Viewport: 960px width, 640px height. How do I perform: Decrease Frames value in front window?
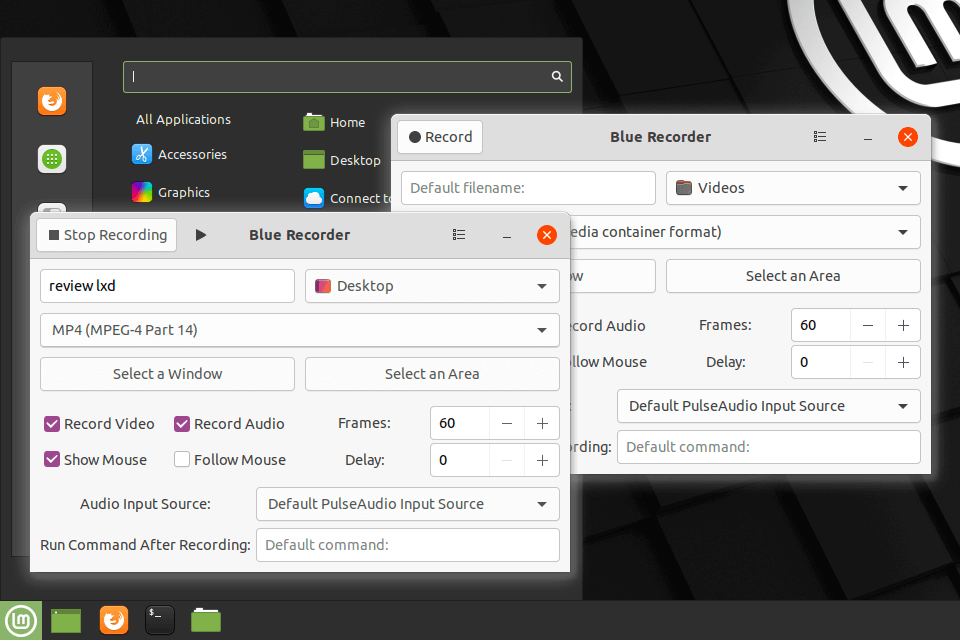(507, 423)
